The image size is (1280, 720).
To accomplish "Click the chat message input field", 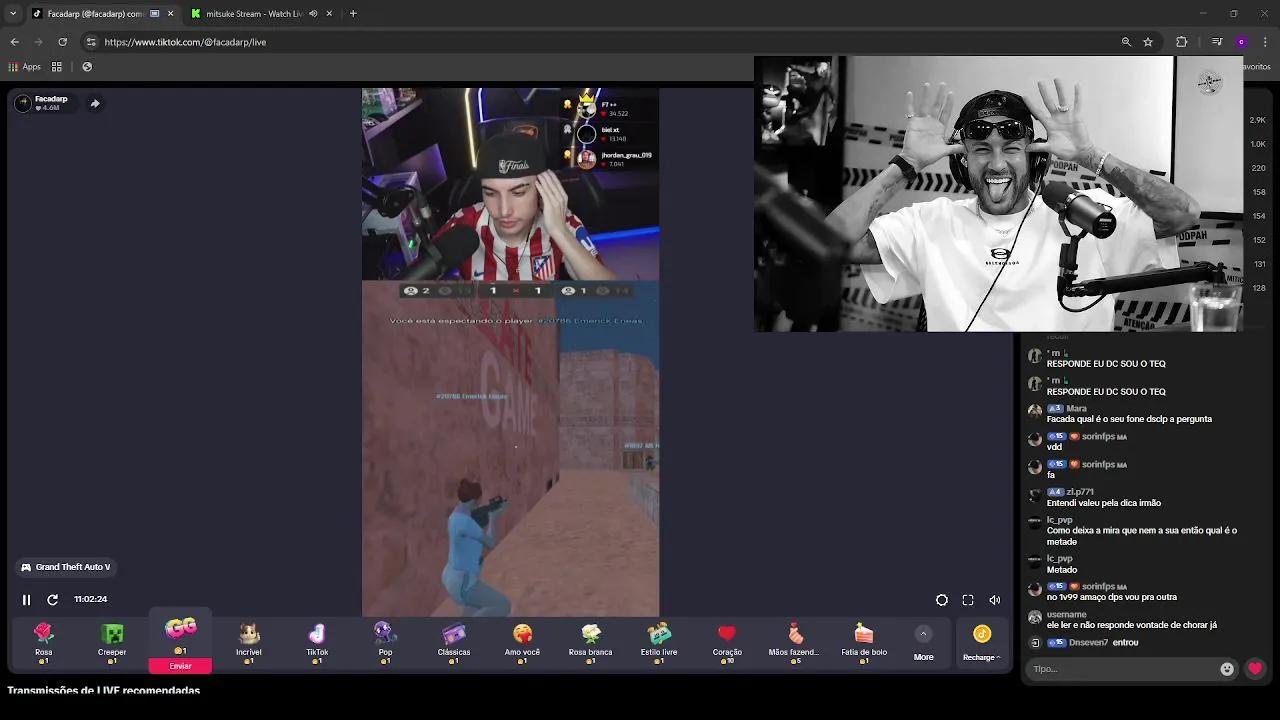I will pyautogui.click(x=1124, y=669).
